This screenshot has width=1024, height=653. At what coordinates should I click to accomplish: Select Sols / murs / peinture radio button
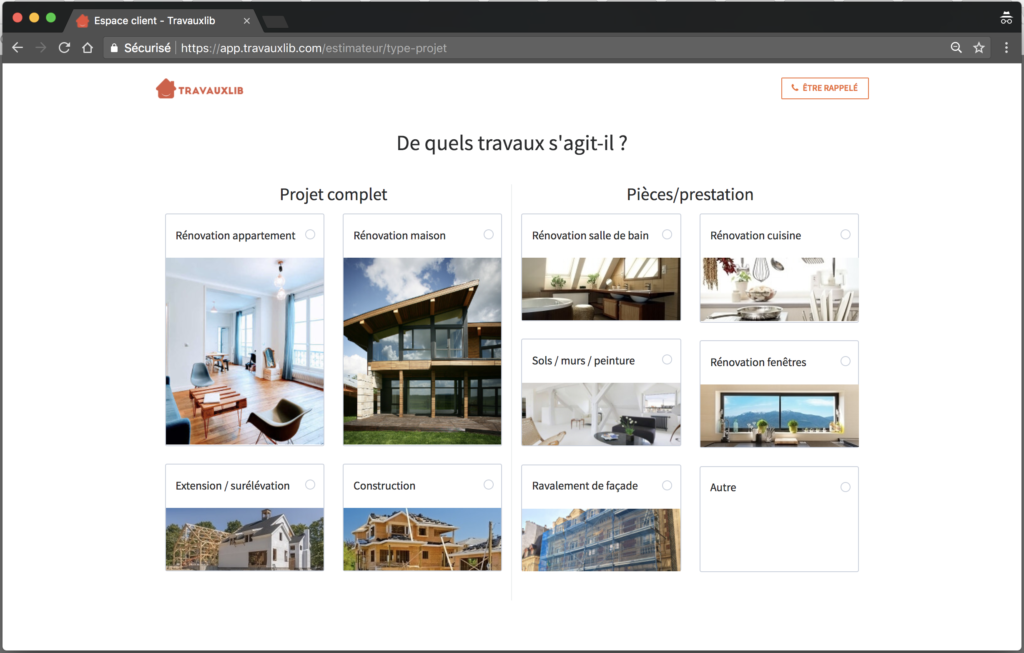tap(667, 360)
